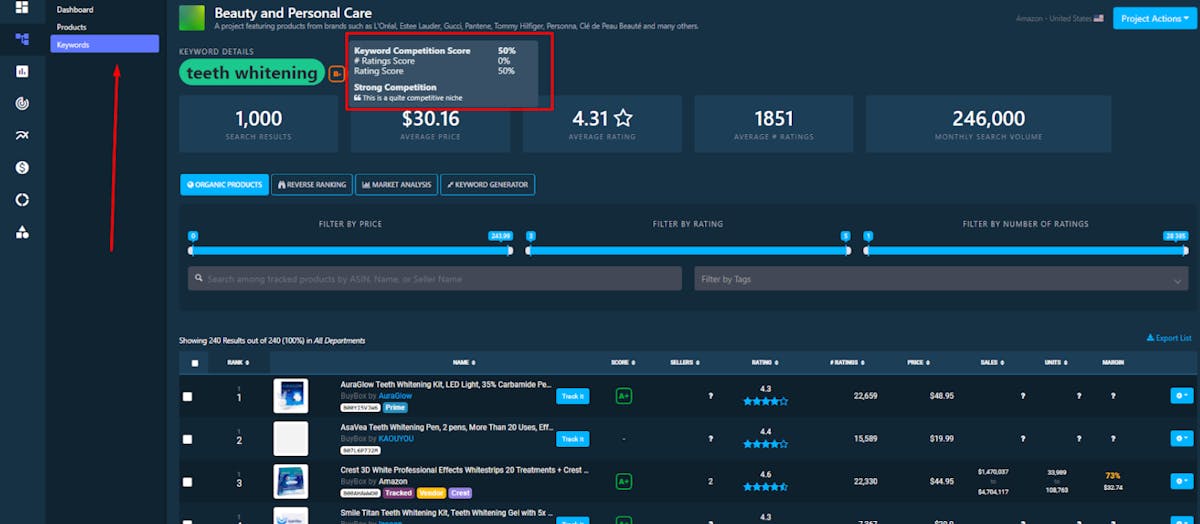
Task: Click the Amazon United States marketplace flag
Action: click(1099, 18)
